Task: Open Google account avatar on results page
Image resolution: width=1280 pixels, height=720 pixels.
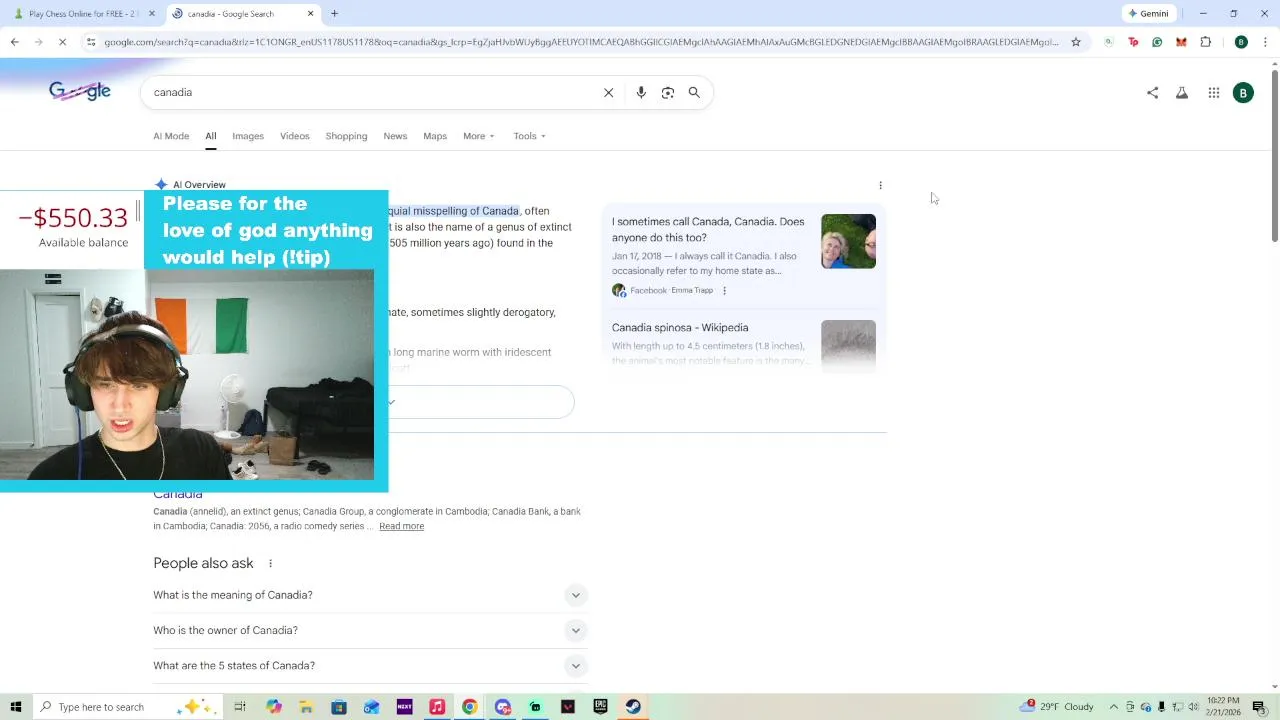Action: point(1243,93)
